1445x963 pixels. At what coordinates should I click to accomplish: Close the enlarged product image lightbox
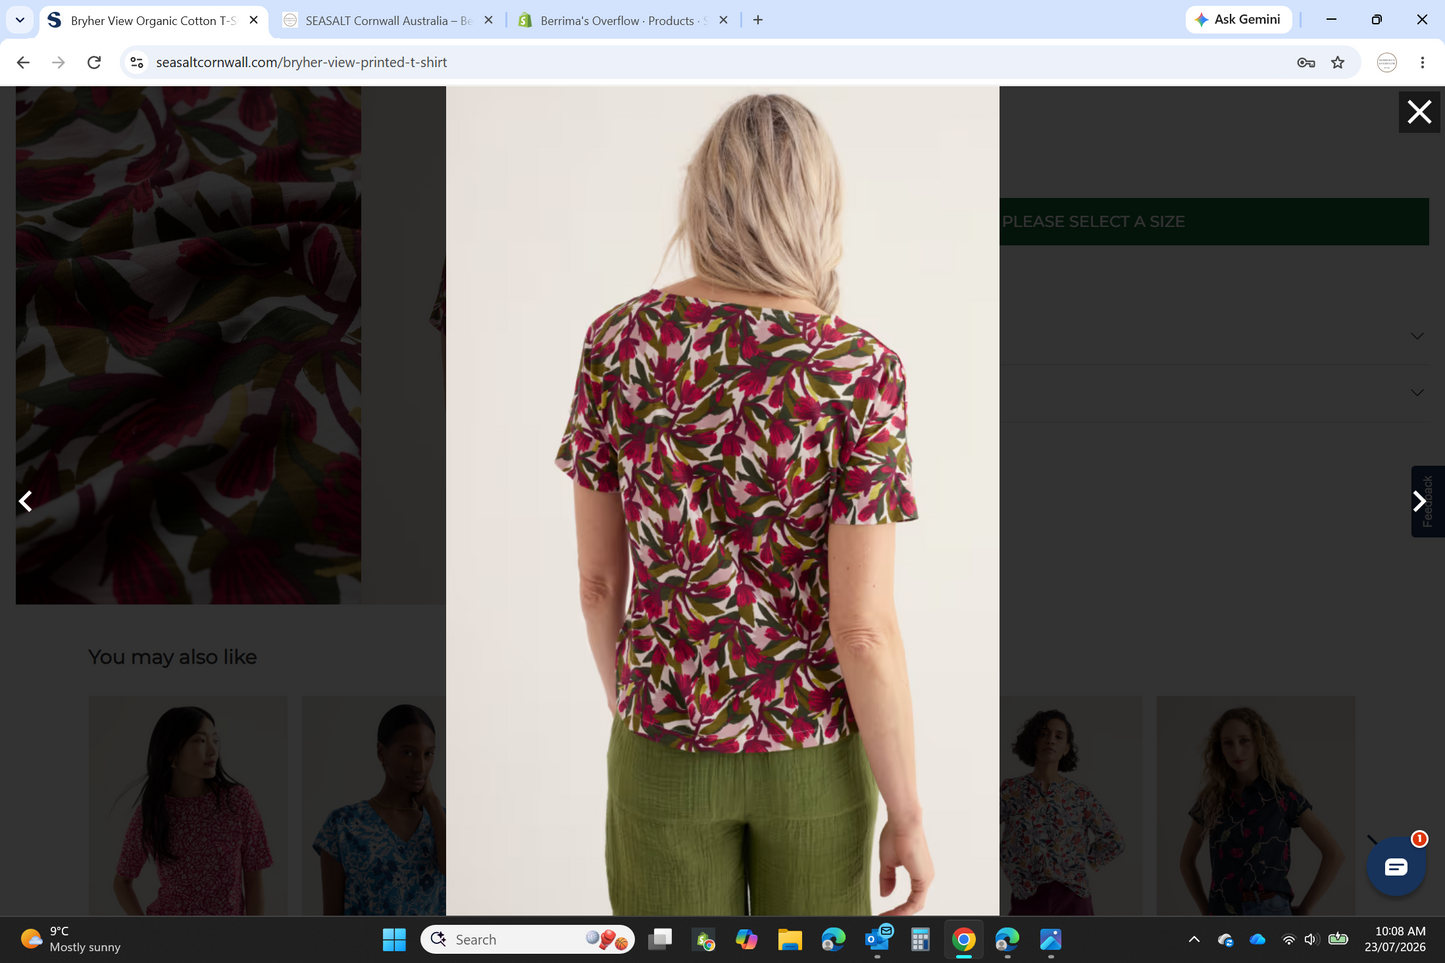pos(1419,112)
